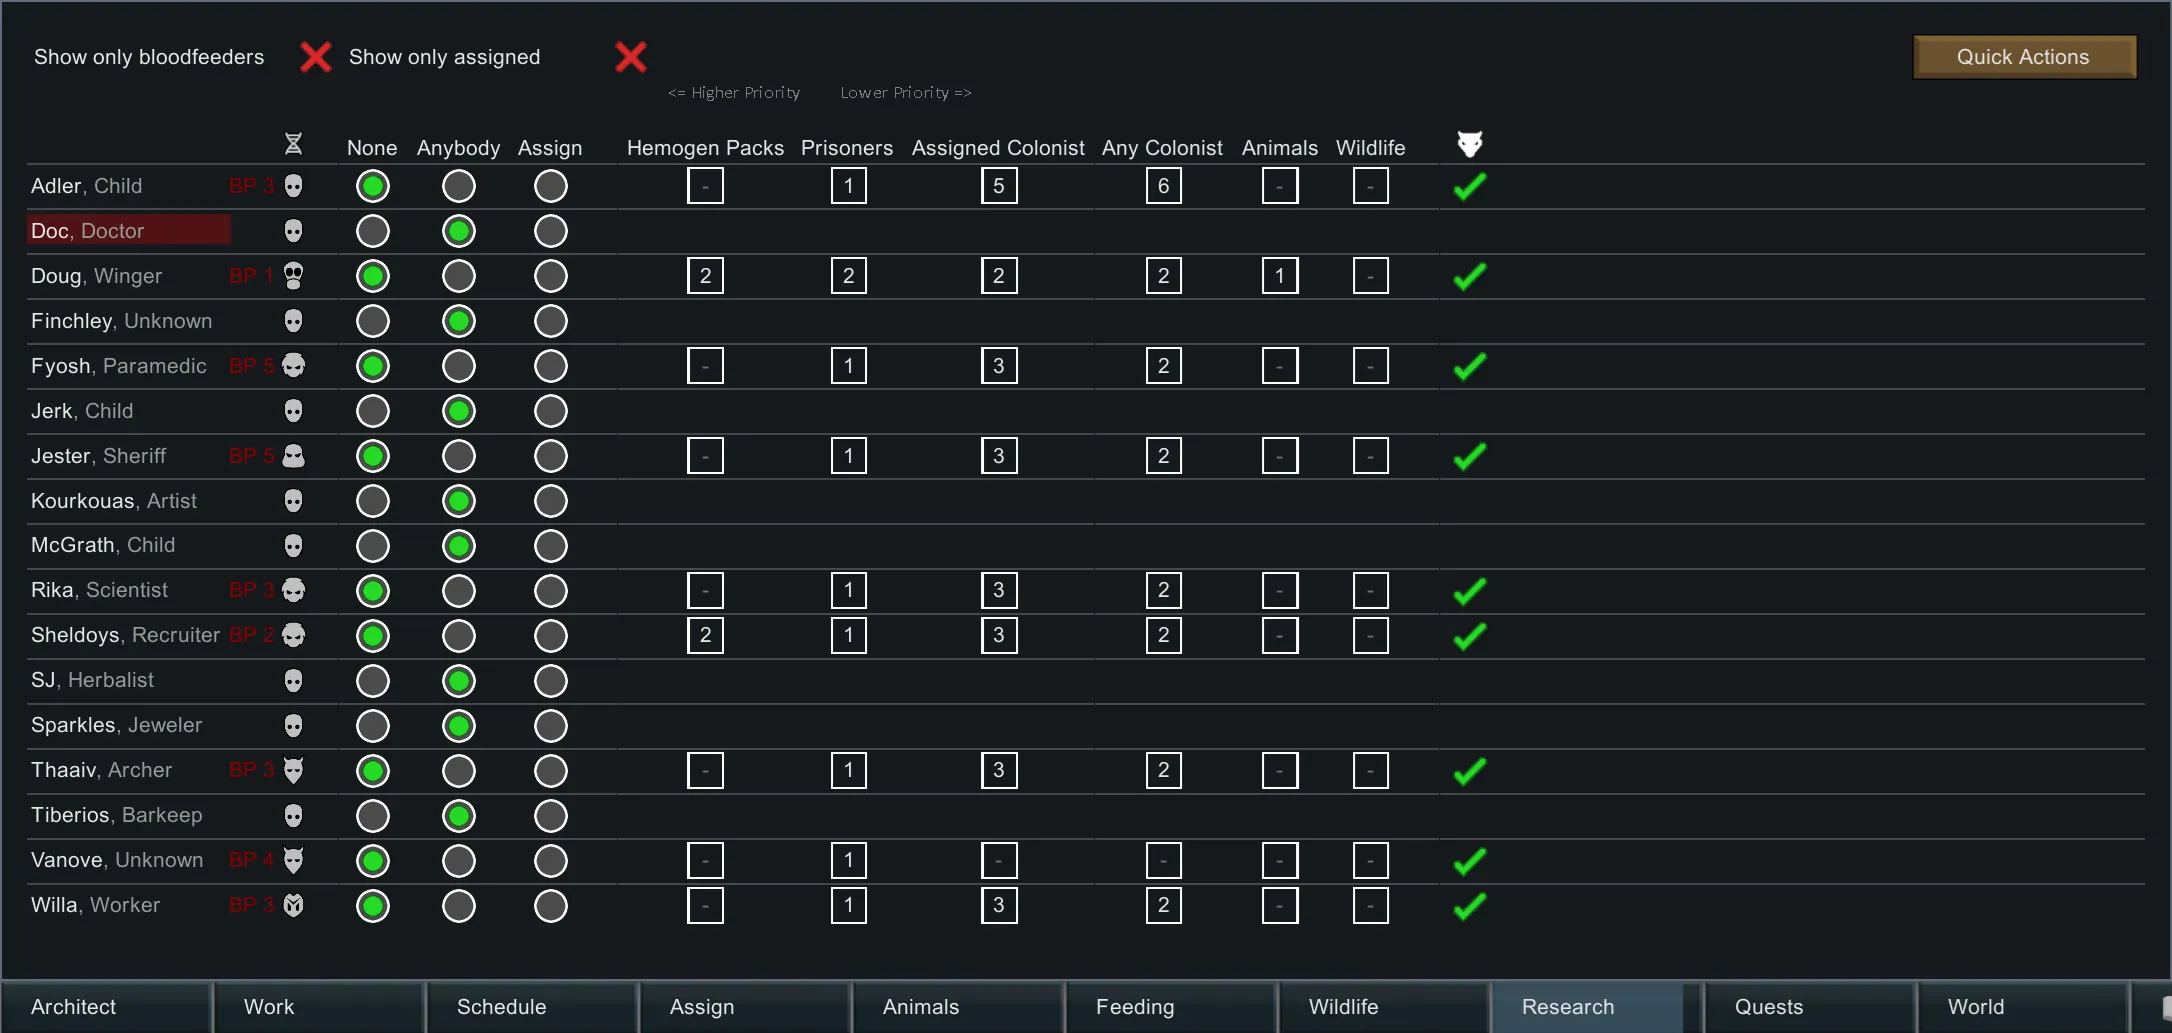Toggle the Show only assigned red X

(630, 57)
